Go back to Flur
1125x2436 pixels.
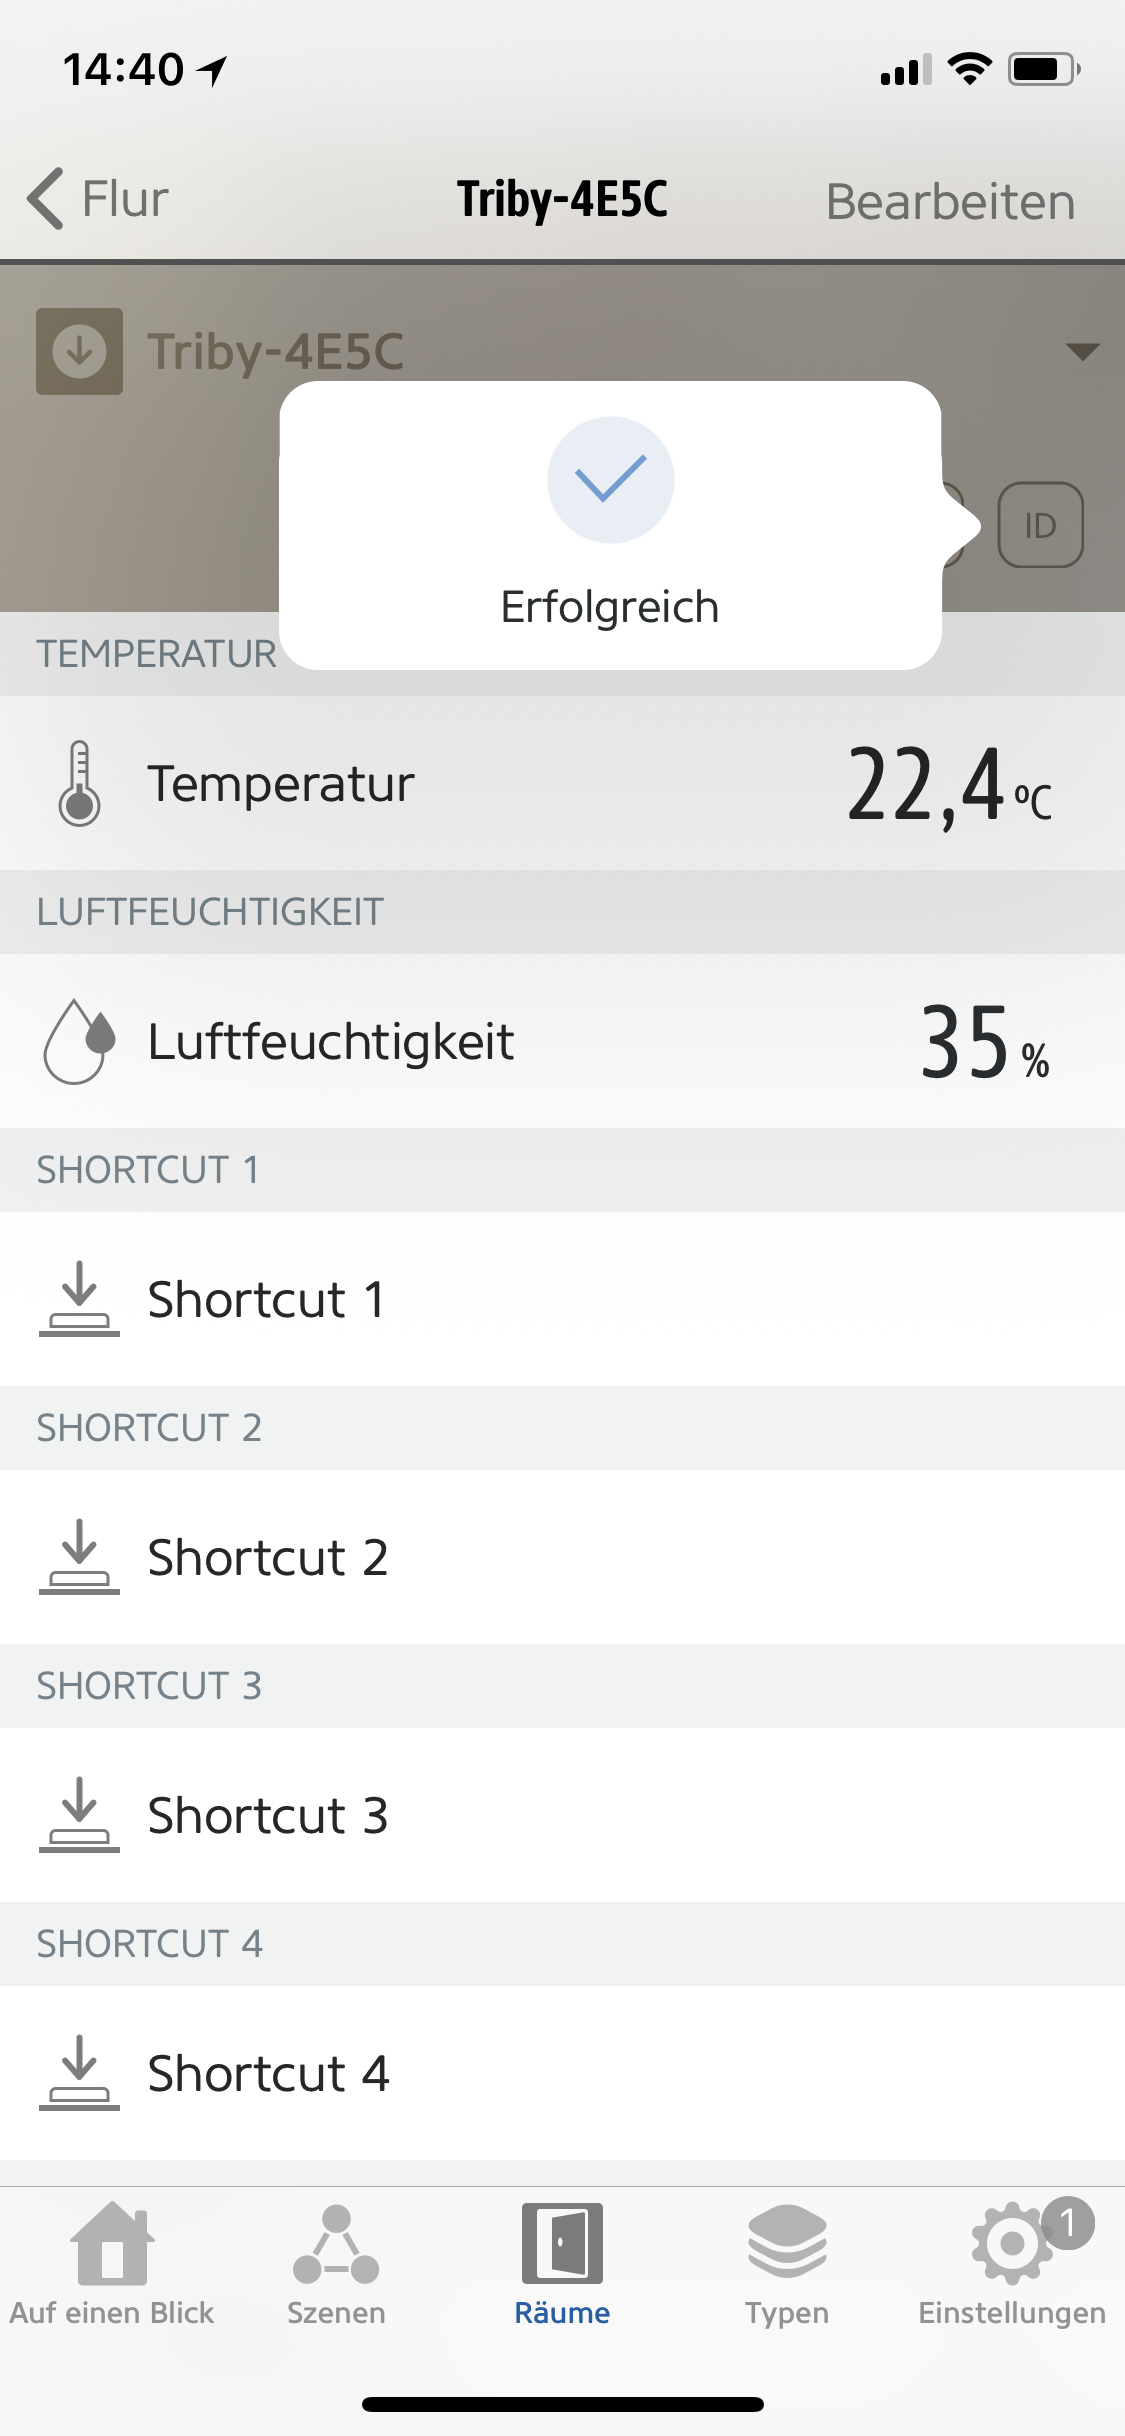tap(98, 199)
